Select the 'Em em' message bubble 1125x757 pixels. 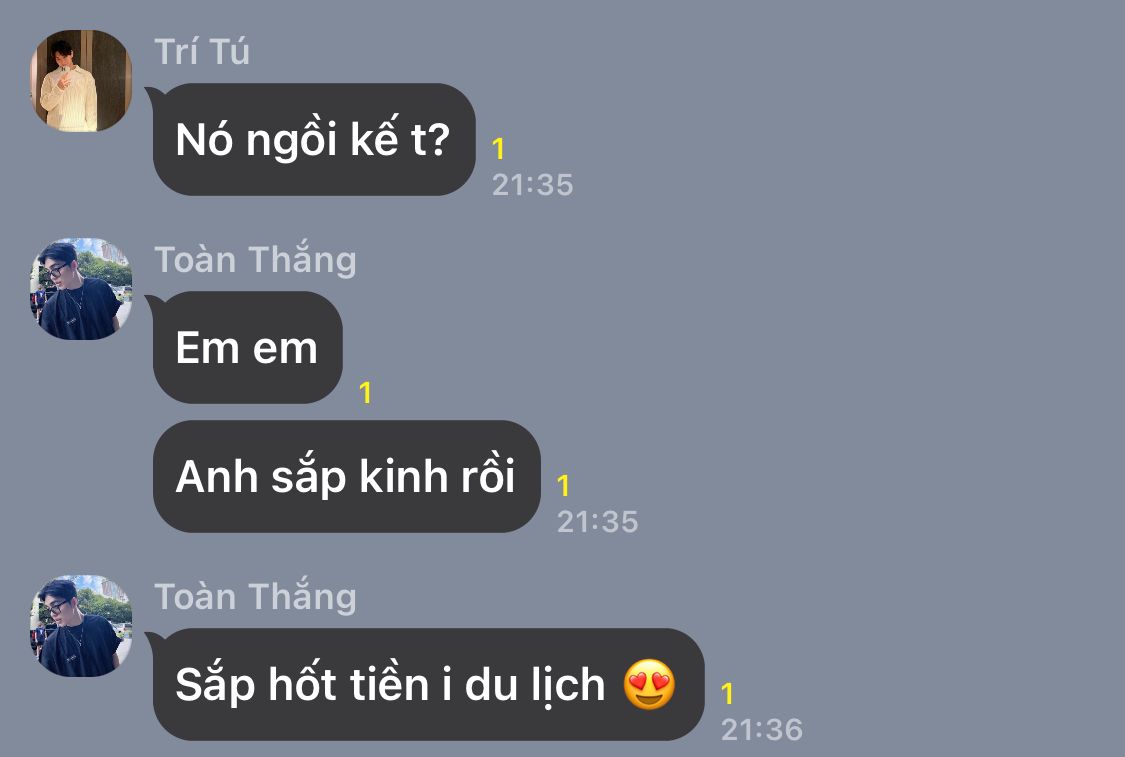click(248, 347)
